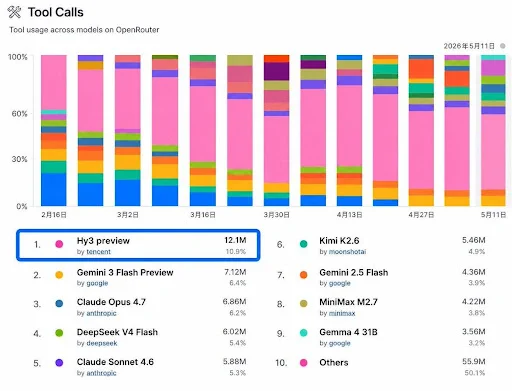
Task: Click the 6.86M value for Claude Opus
Action: coord(234,302)
